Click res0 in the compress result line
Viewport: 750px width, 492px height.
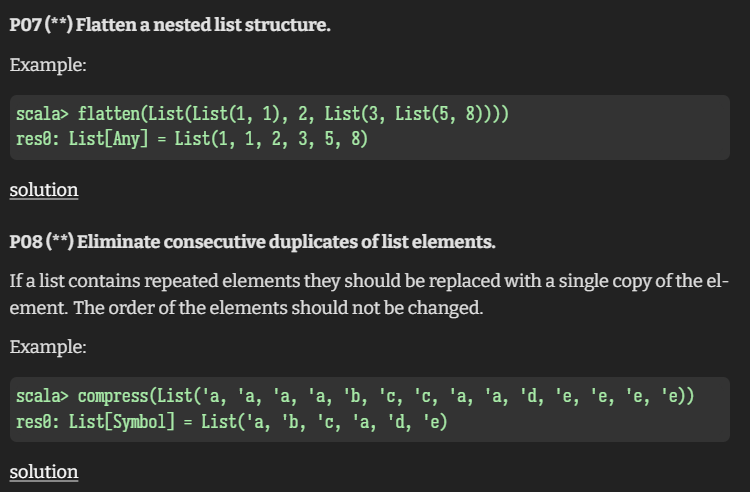33,422
